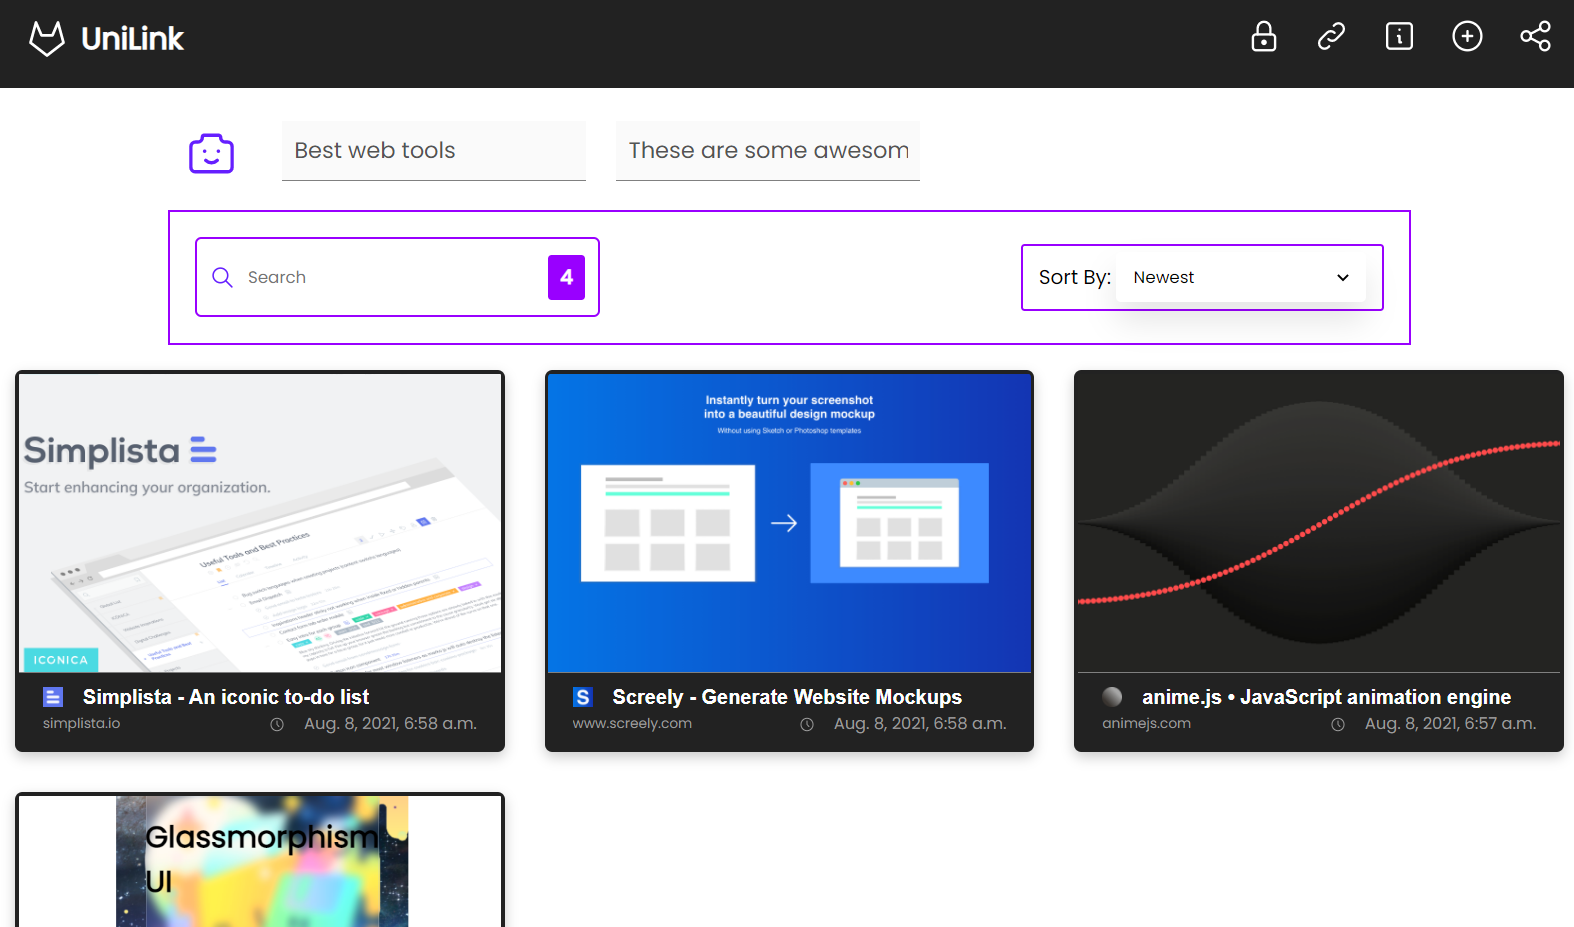Image resolution: width=1574 pixels, height=927 pixels.
Task: Edit the 'These are some awesom' description field
Action: click(x=768, y=151)
